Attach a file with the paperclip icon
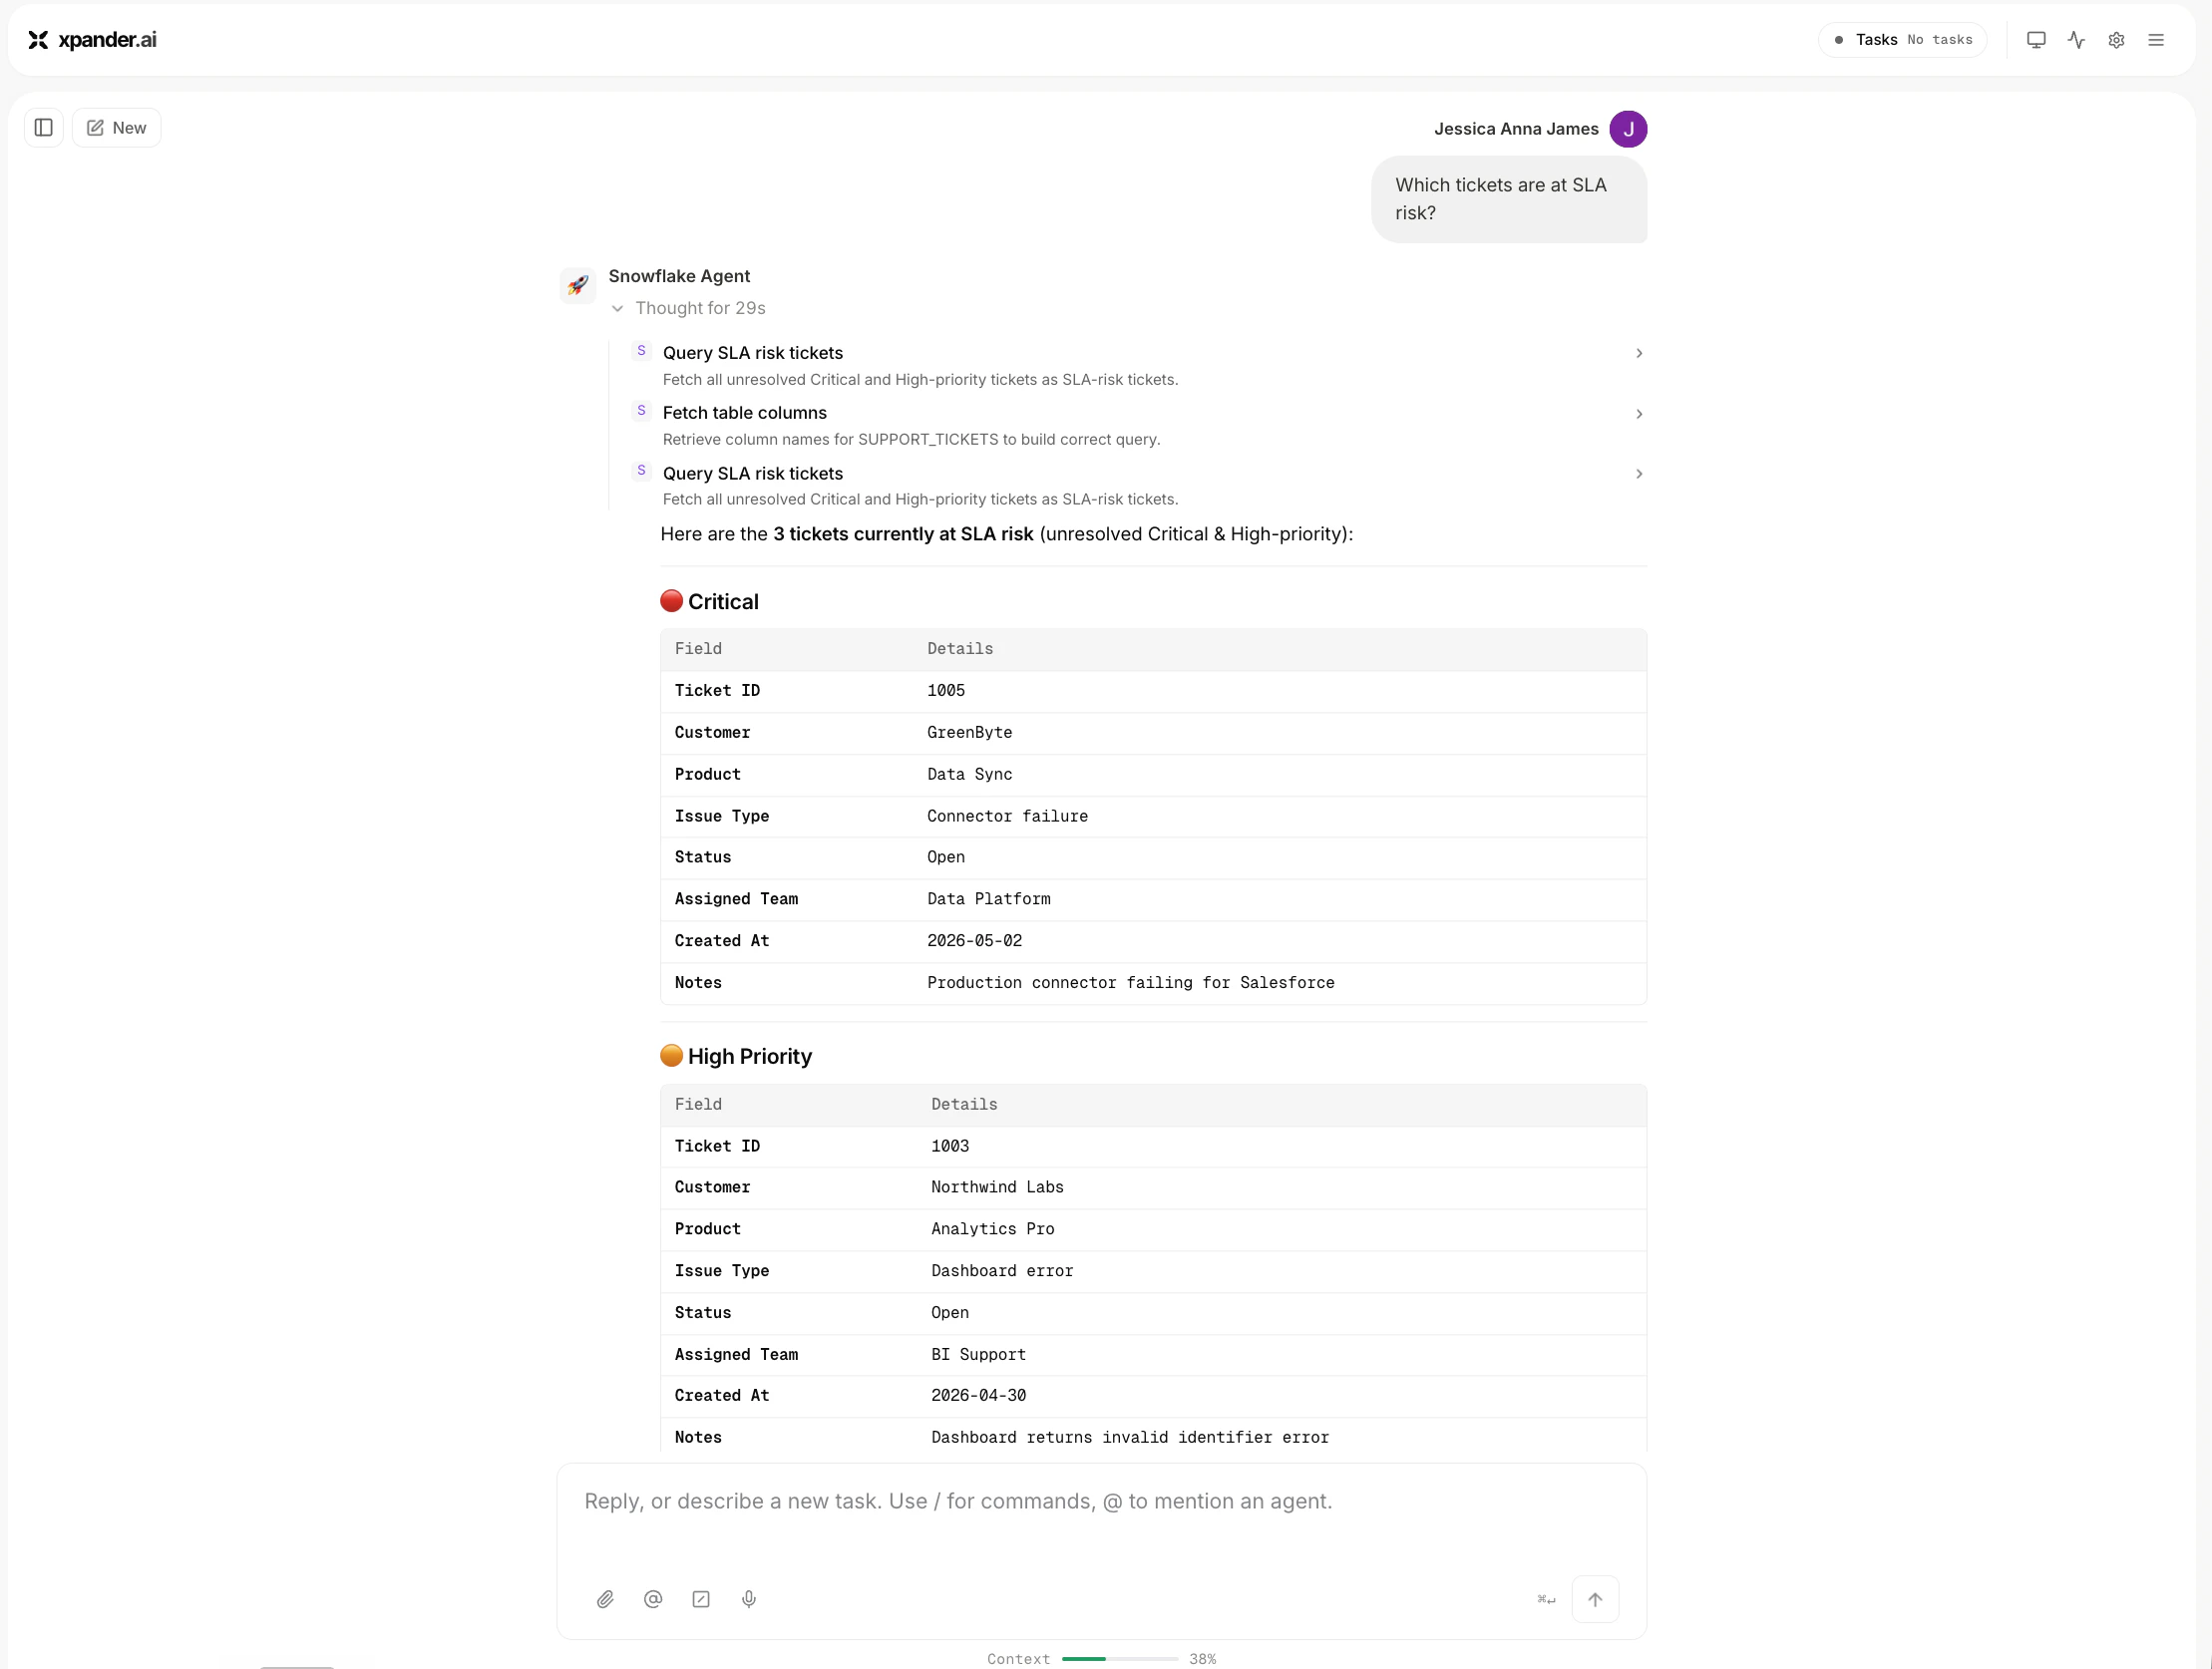 pos(605,1600)
